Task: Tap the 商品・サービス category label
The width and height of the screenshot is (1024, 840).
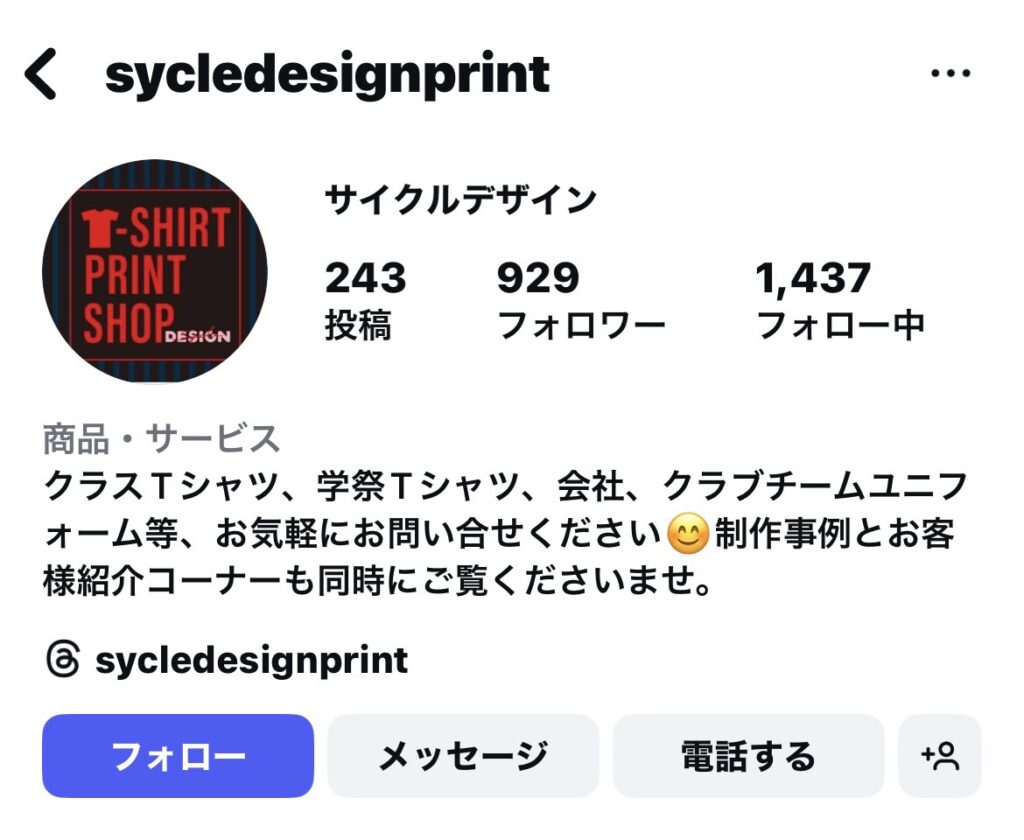Action: click(161, 438)
